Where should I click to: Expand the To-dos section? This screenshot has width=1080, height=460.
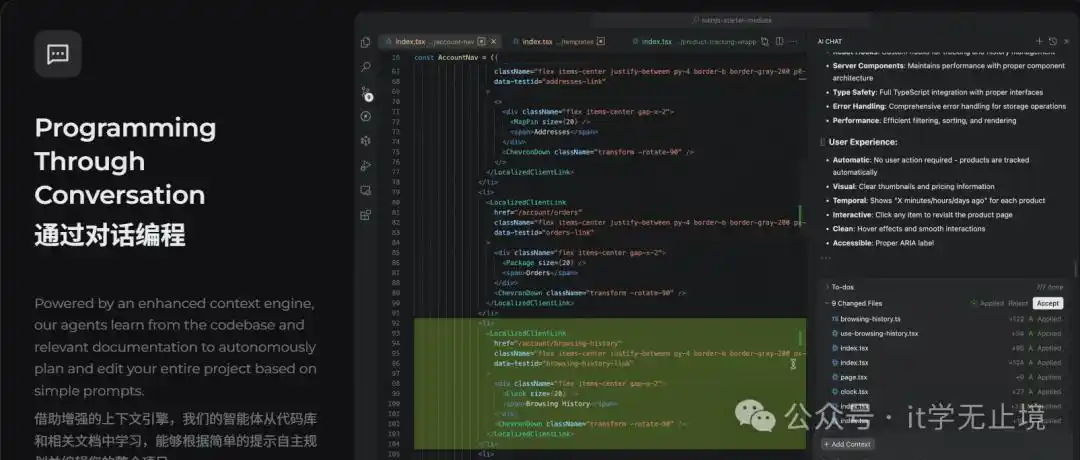coord(826,287)
